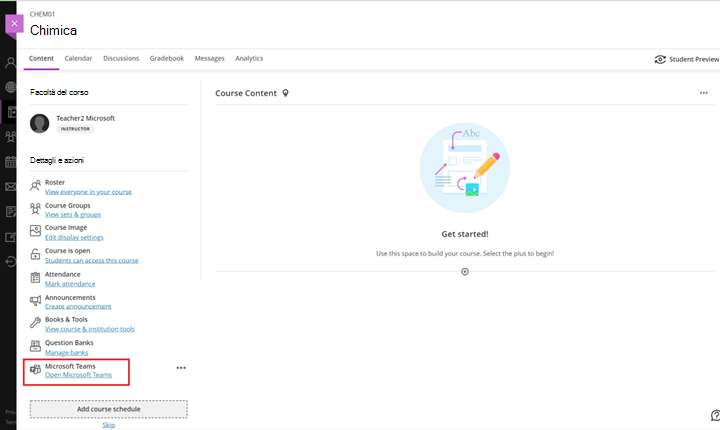Viewport: 720px width, 430px height.
Task: Click the Attendance label text
Action: (62, 274)
